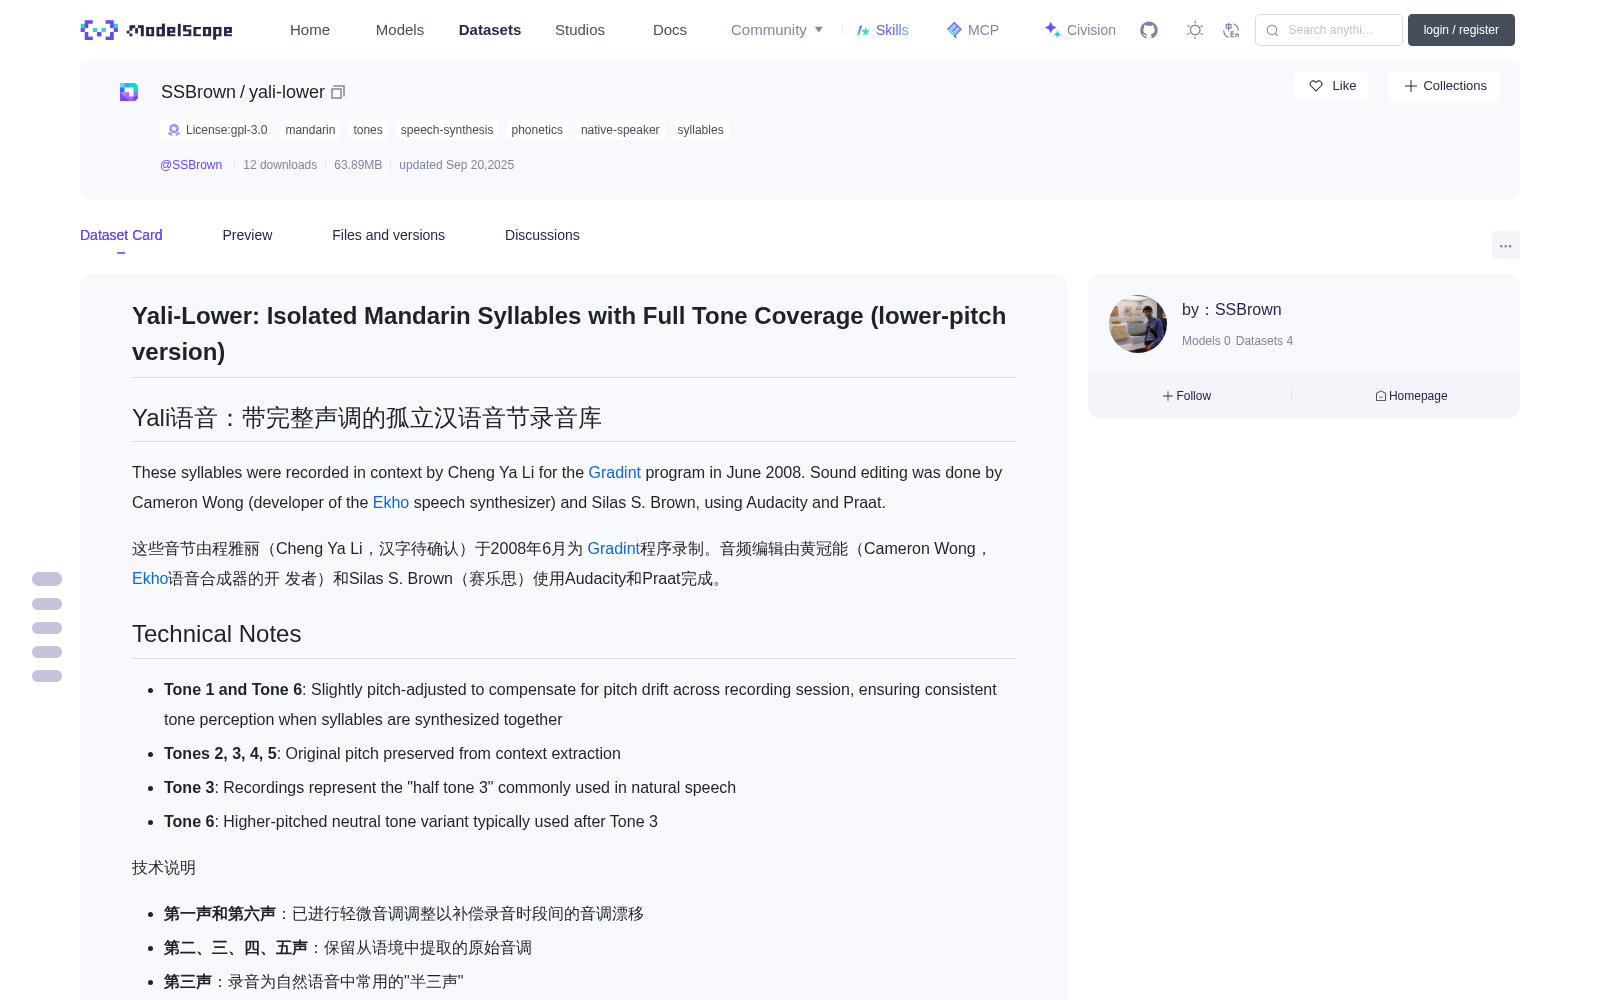The image size is (1600, 1000).
Task: Click the plus icon beside Follow
Action: point(1168,396)
